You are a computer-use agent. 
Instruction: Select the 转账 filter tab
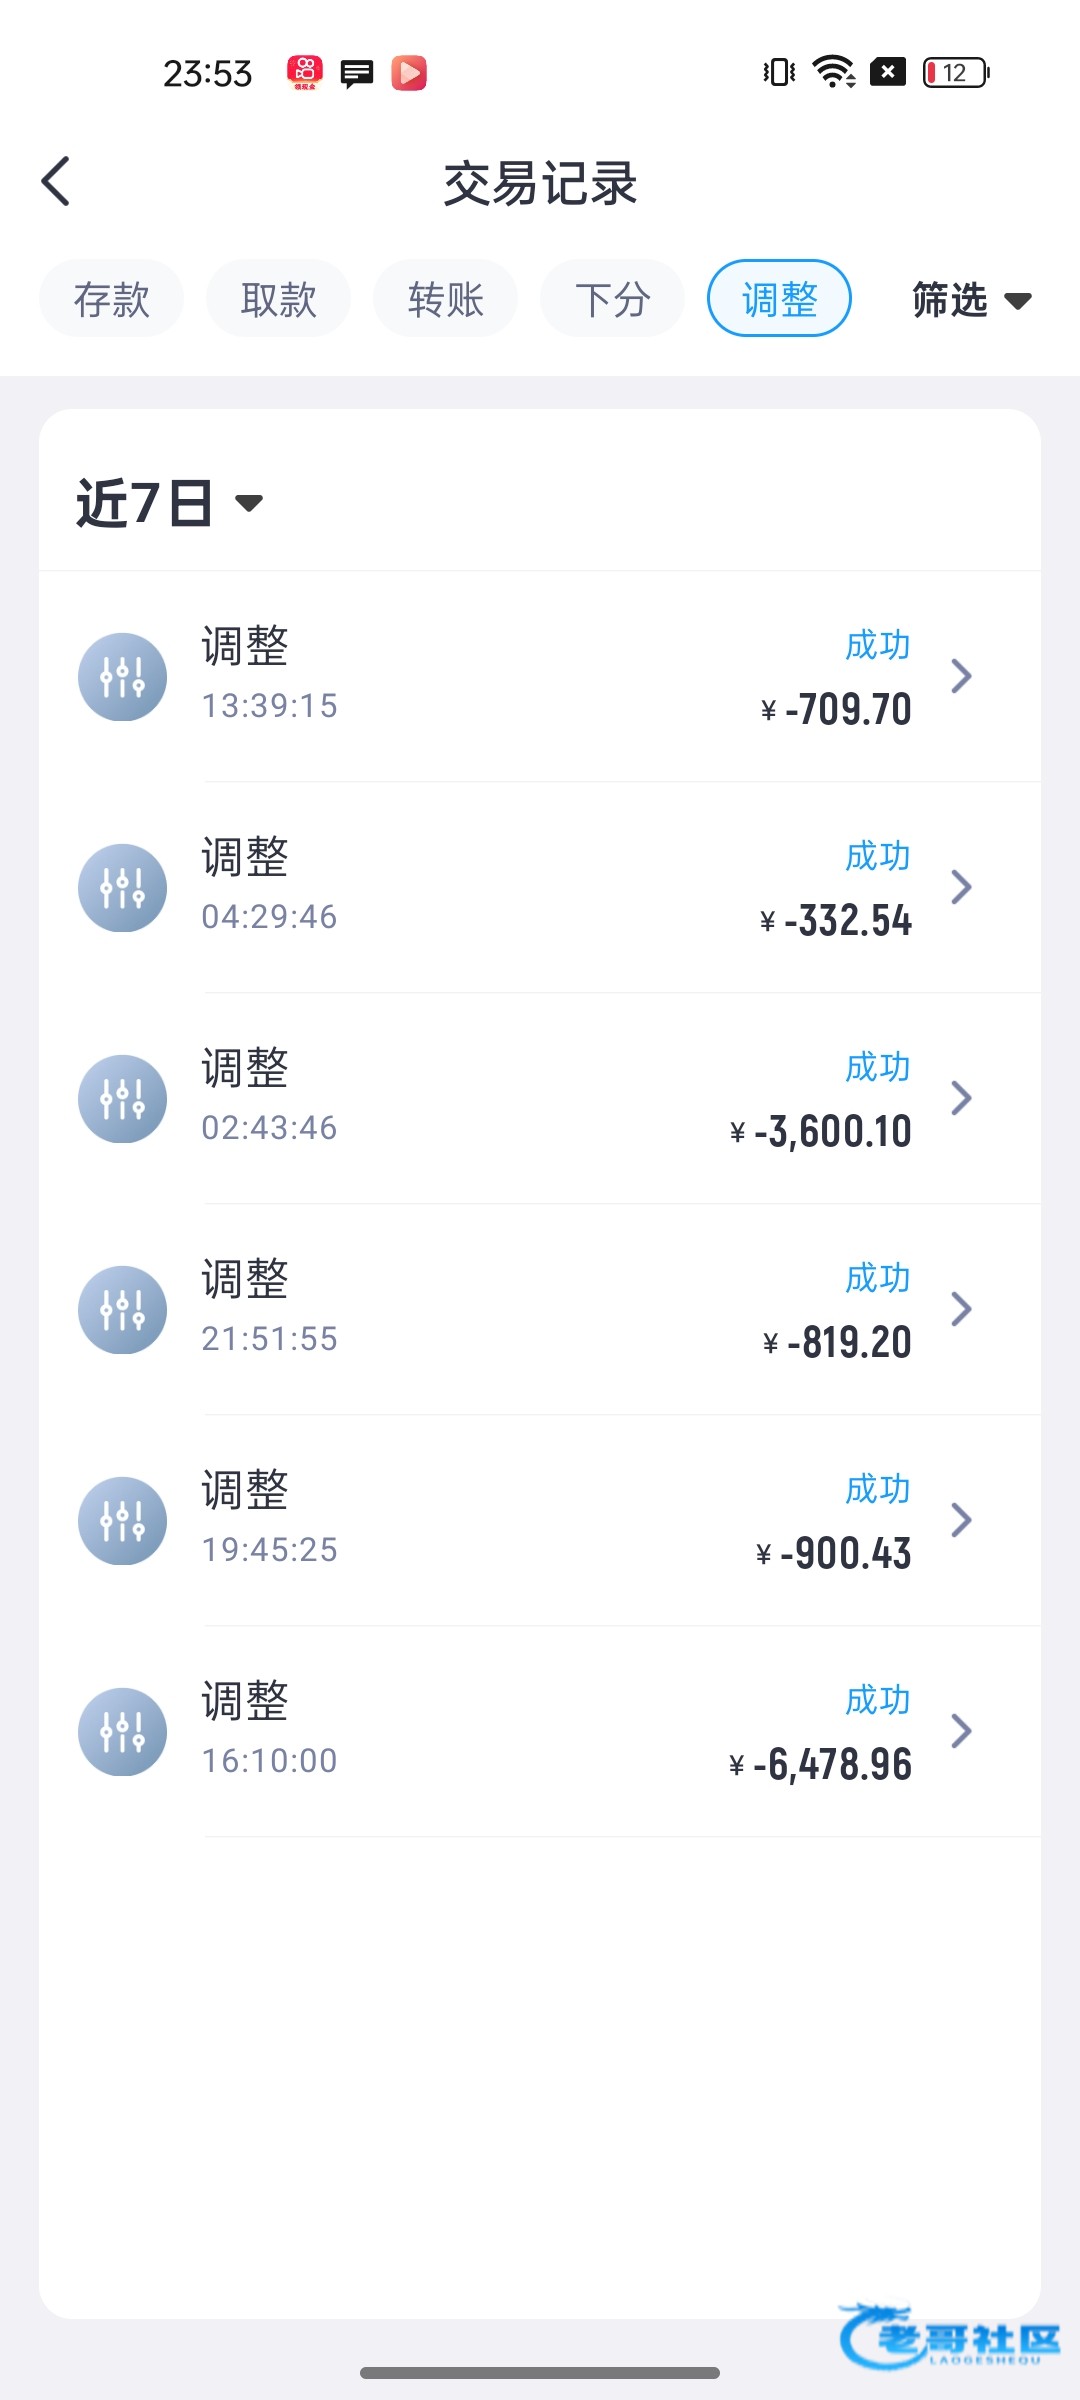point(445,299)
